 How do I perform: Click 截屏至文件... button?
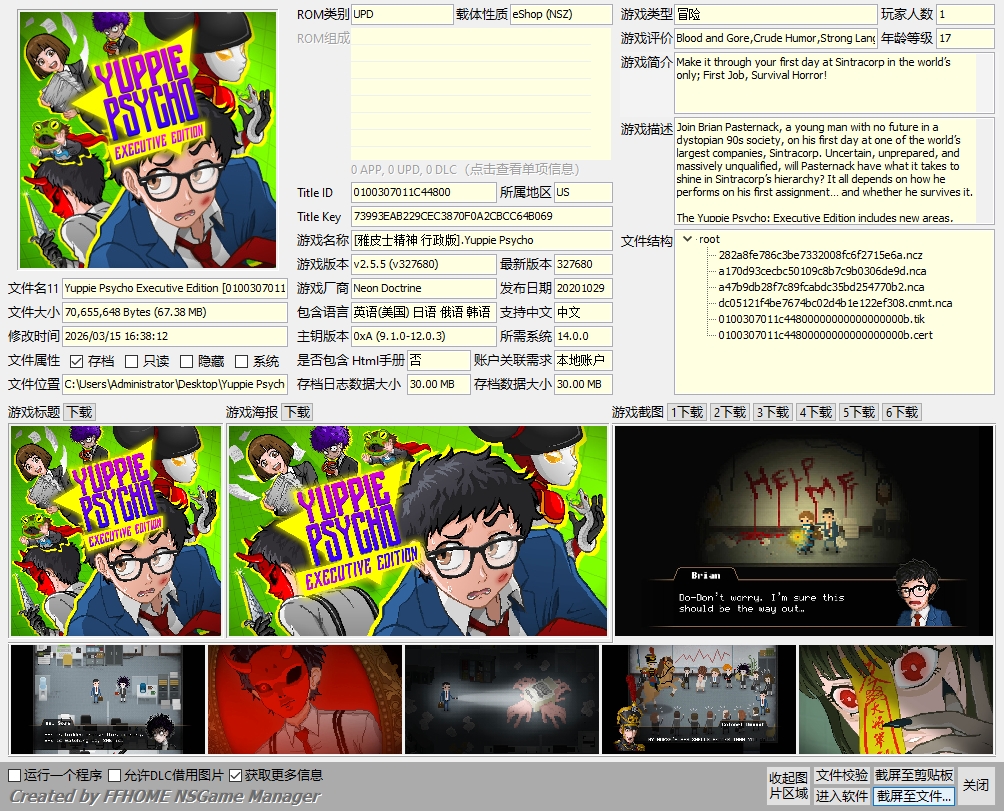coord(914,796)
